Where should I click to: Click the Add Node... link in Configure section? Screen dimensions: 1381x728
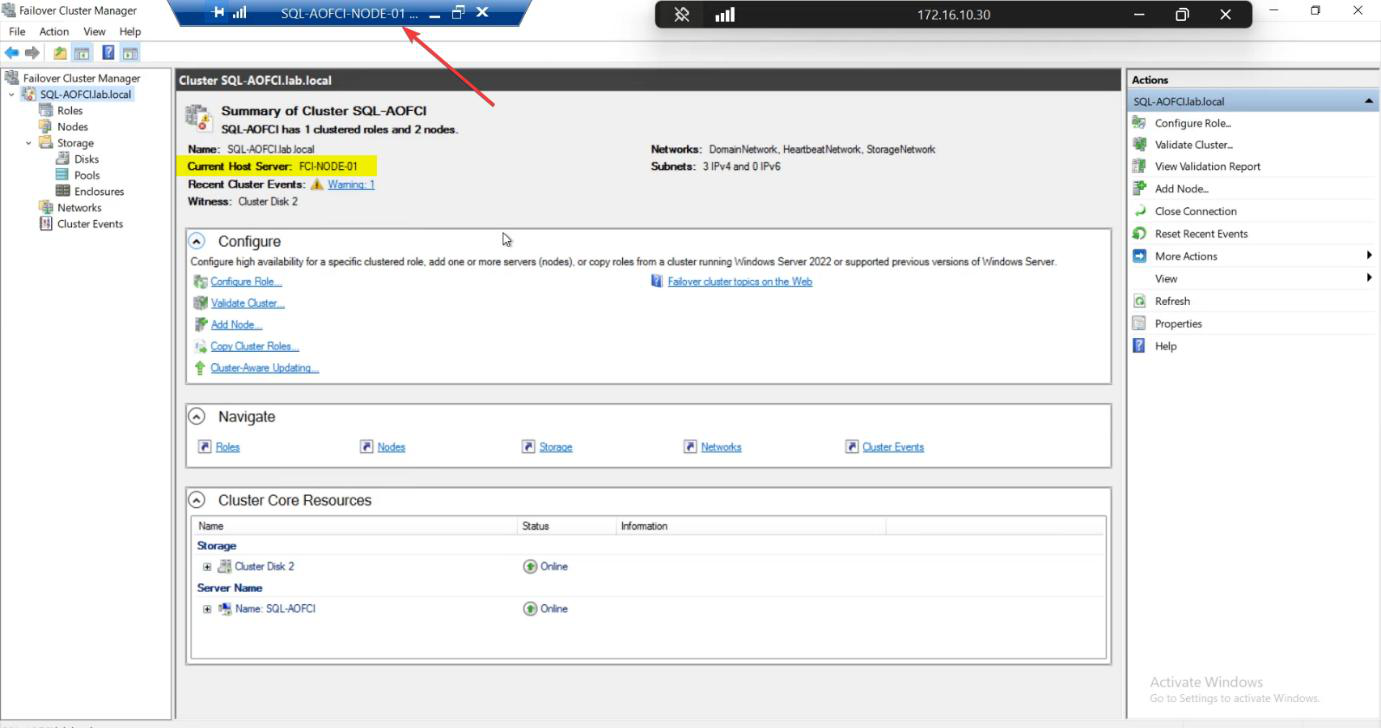click(236, 325)
